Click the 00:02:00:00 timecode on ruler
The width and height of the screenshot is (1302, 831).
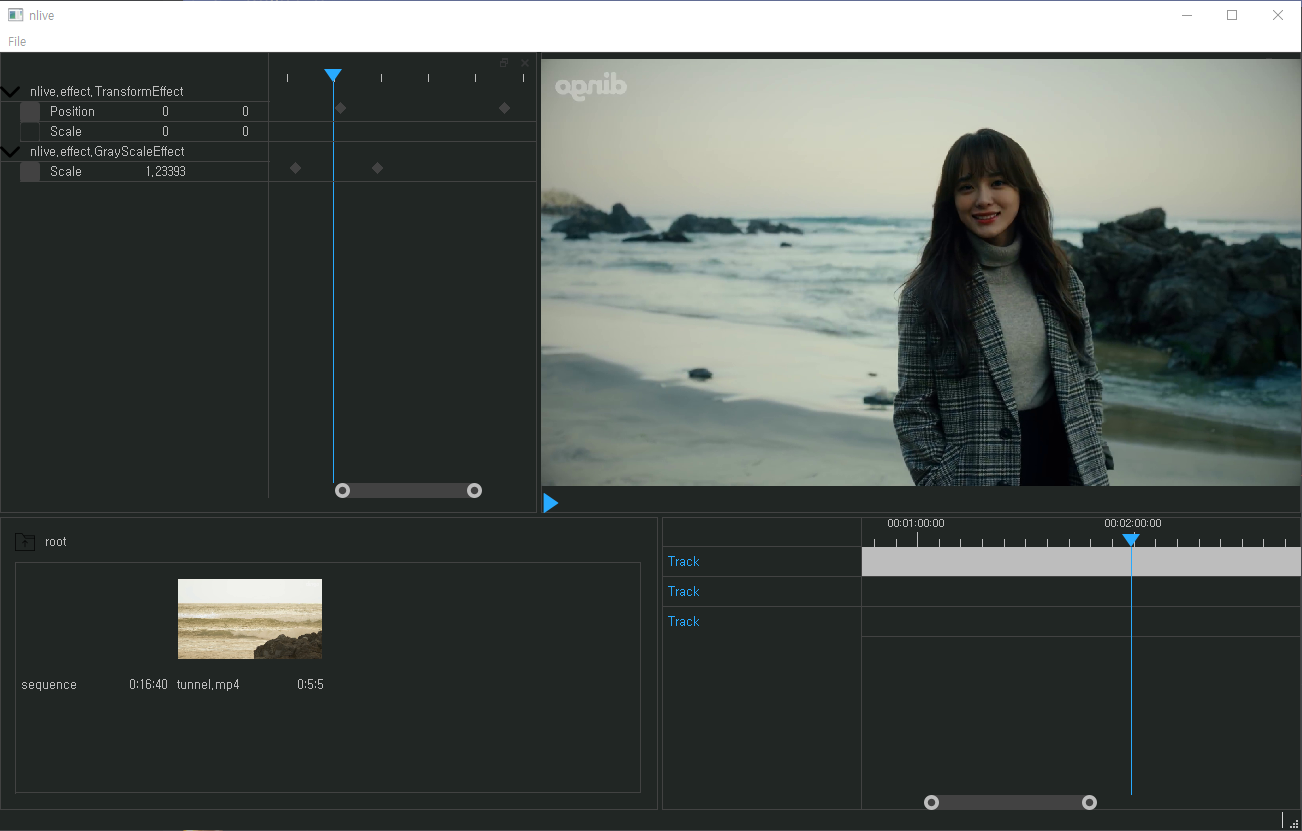coord(1133,523)
